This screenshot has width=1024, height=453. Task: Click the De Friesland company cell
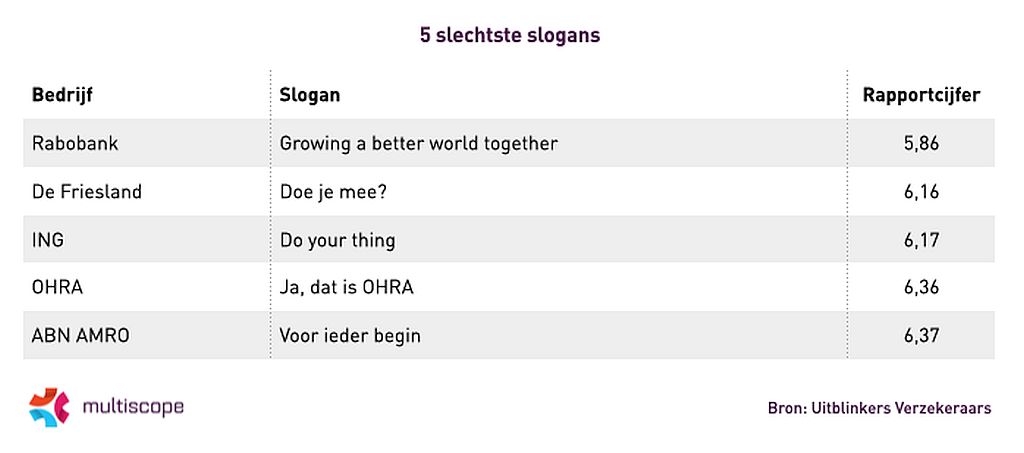[87, 191]
